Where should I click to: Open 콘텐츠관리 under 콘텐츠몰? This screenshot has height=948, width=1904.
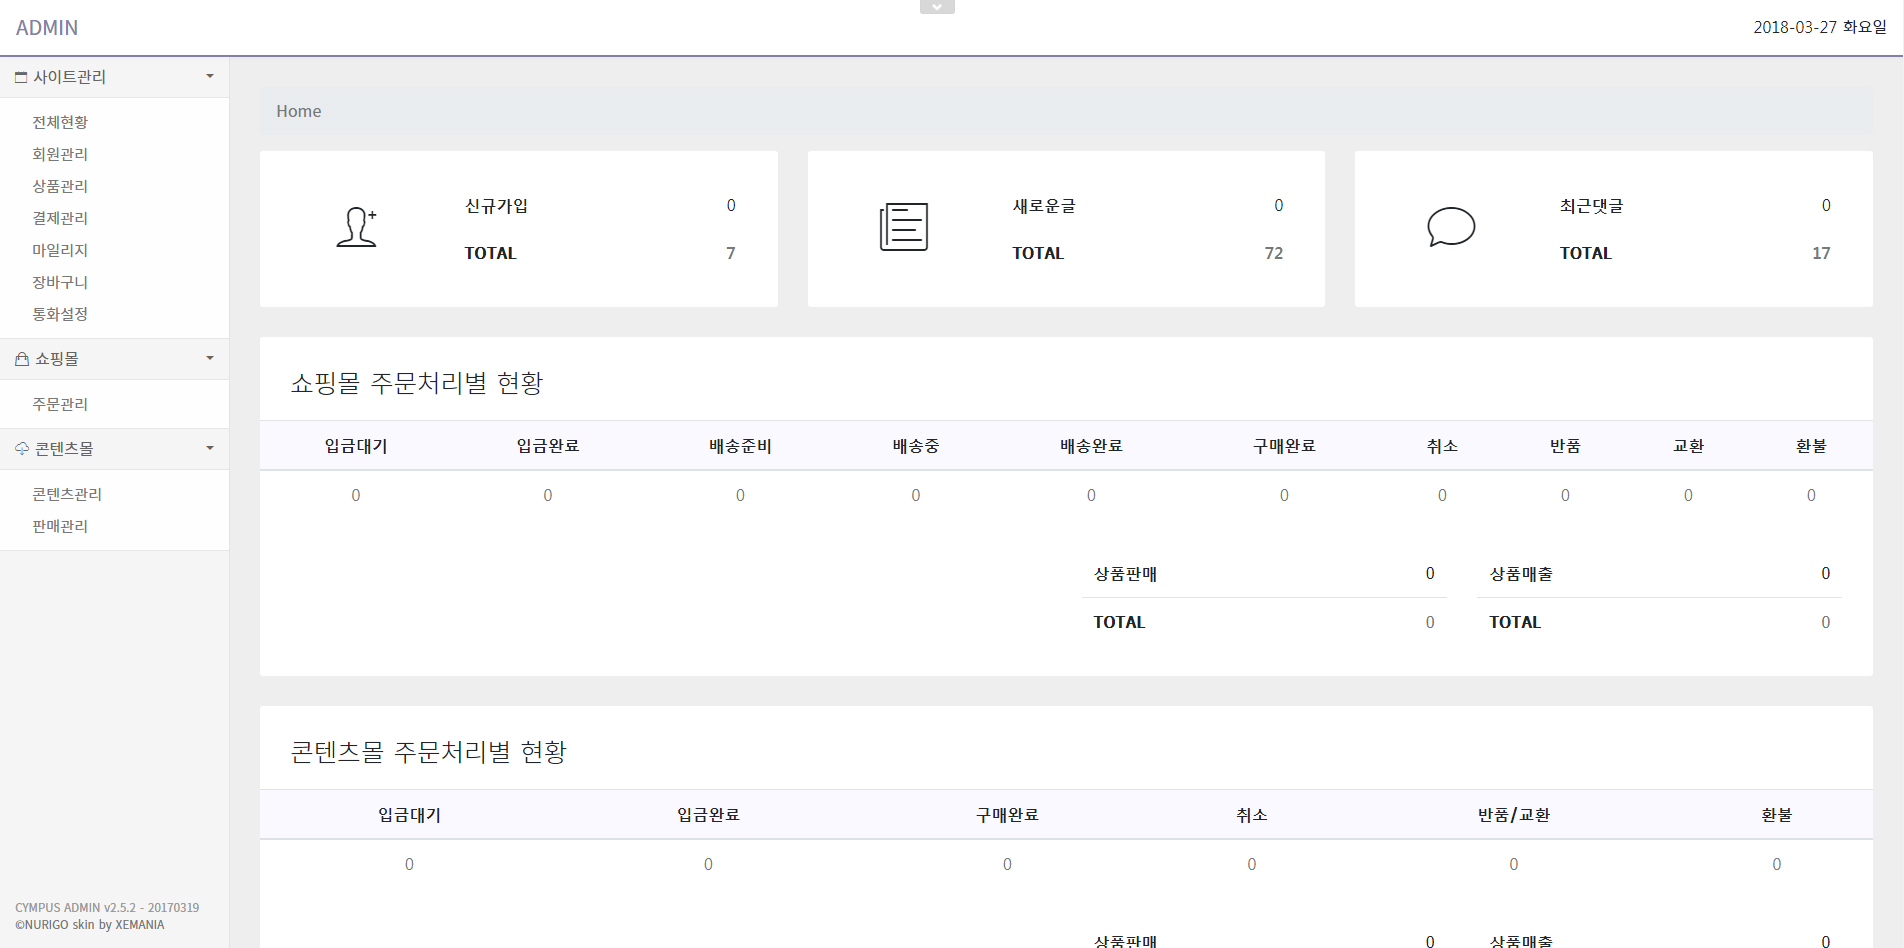pos(67,494)
